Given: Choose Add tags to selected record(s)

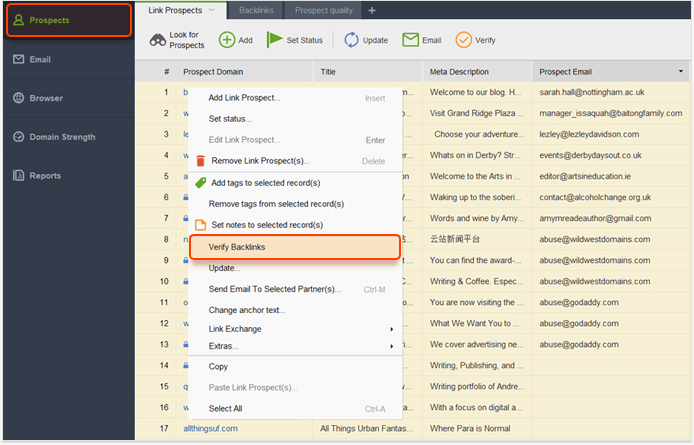Looking at the screenshot, I should [x=295, y=182].
